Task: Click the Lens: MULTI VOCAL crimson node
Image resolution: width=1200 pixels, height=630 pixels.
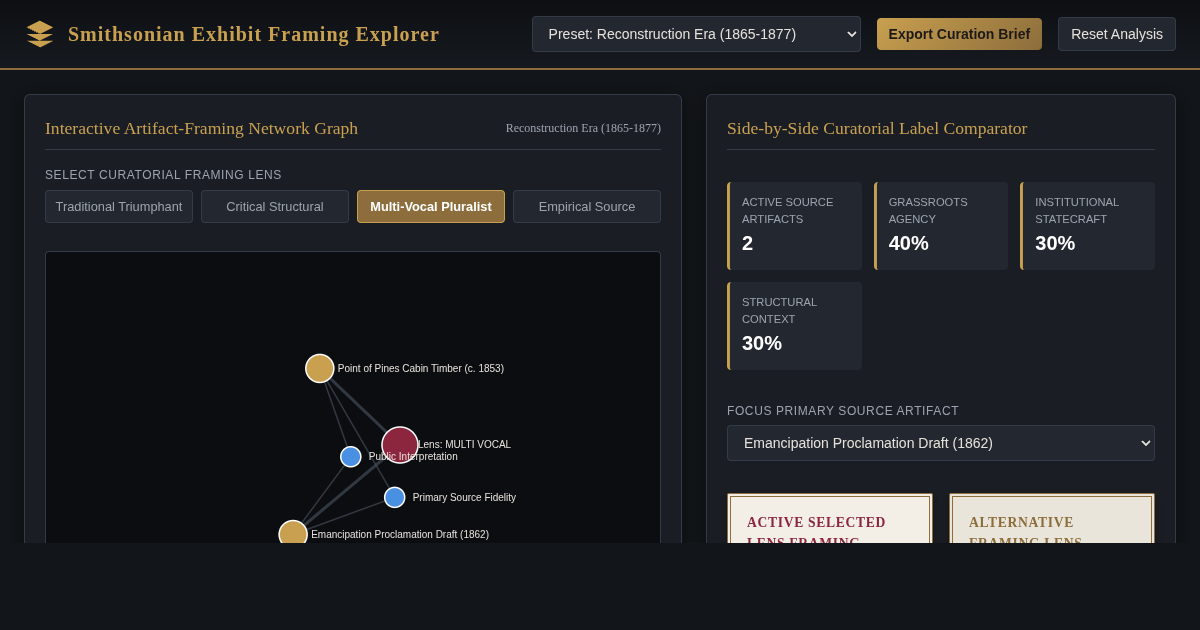Action: click(x=400, y=445)
